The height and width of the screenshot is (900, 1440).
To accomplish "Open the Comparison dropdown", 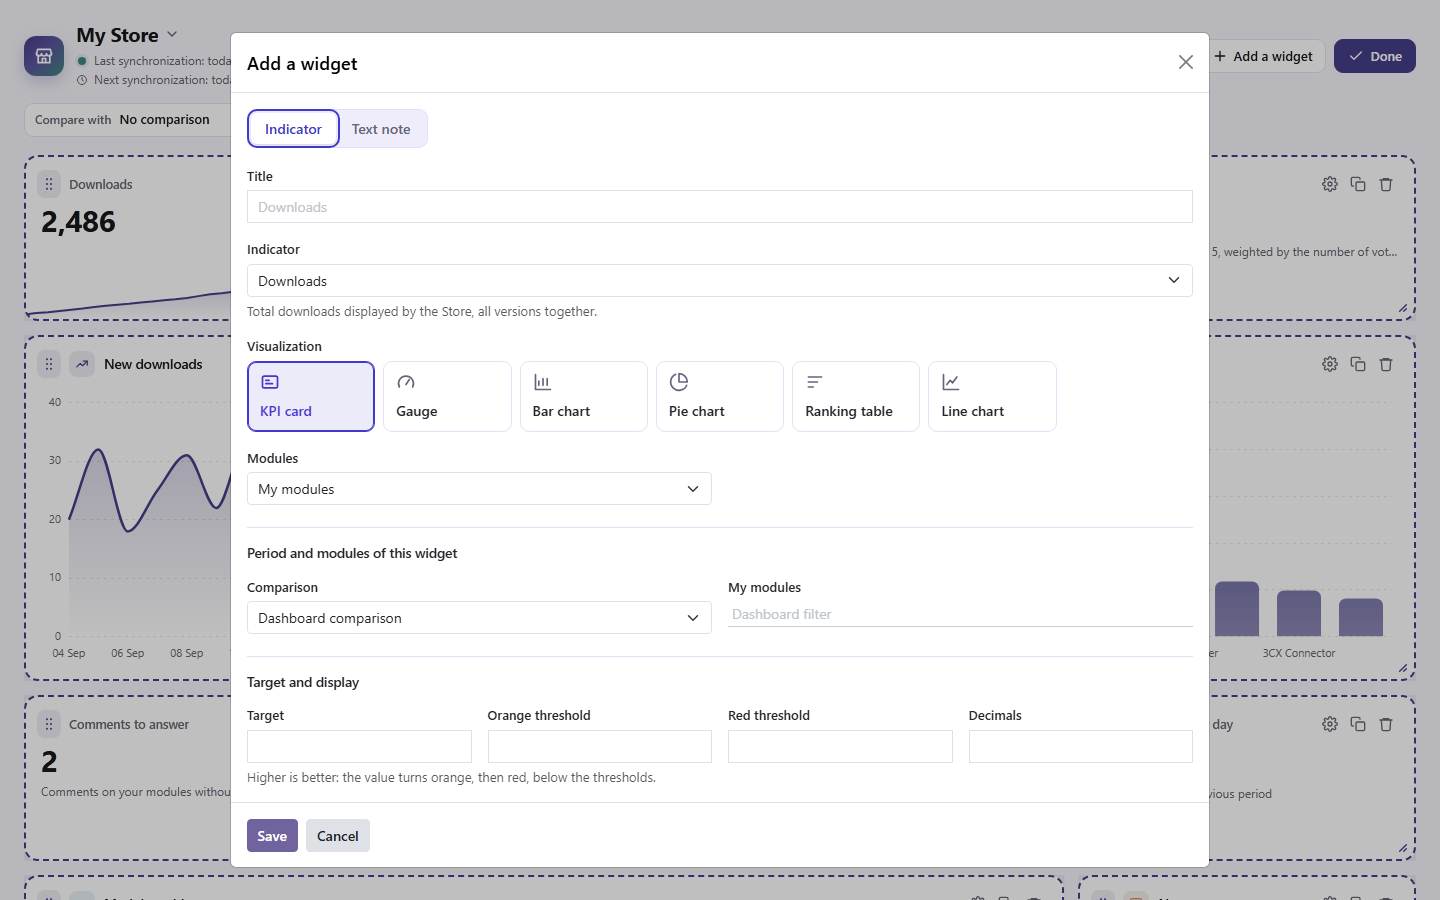I will pos(479,618).
